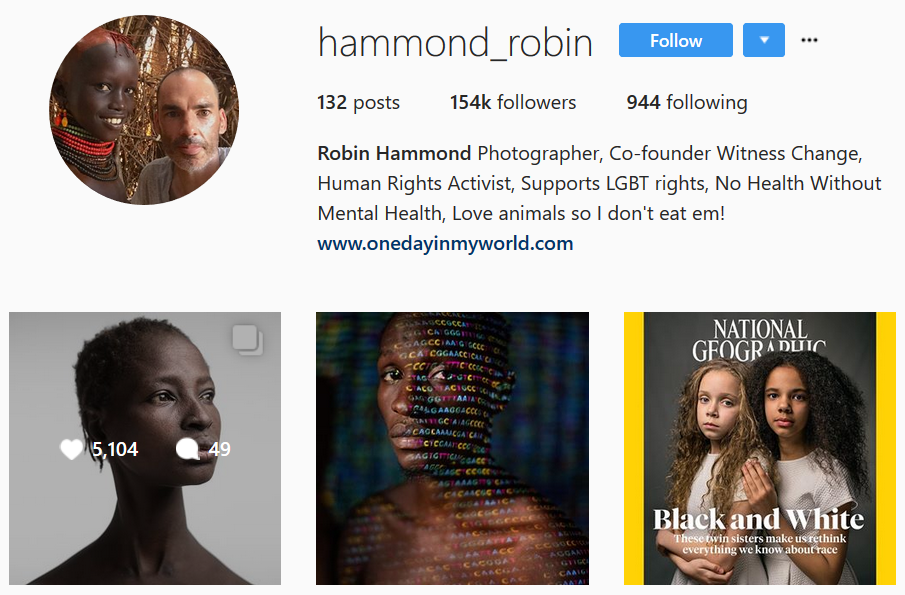View the 944 following list
The height and width of the screenshot is (595, 905).
[x=687, y=103]
